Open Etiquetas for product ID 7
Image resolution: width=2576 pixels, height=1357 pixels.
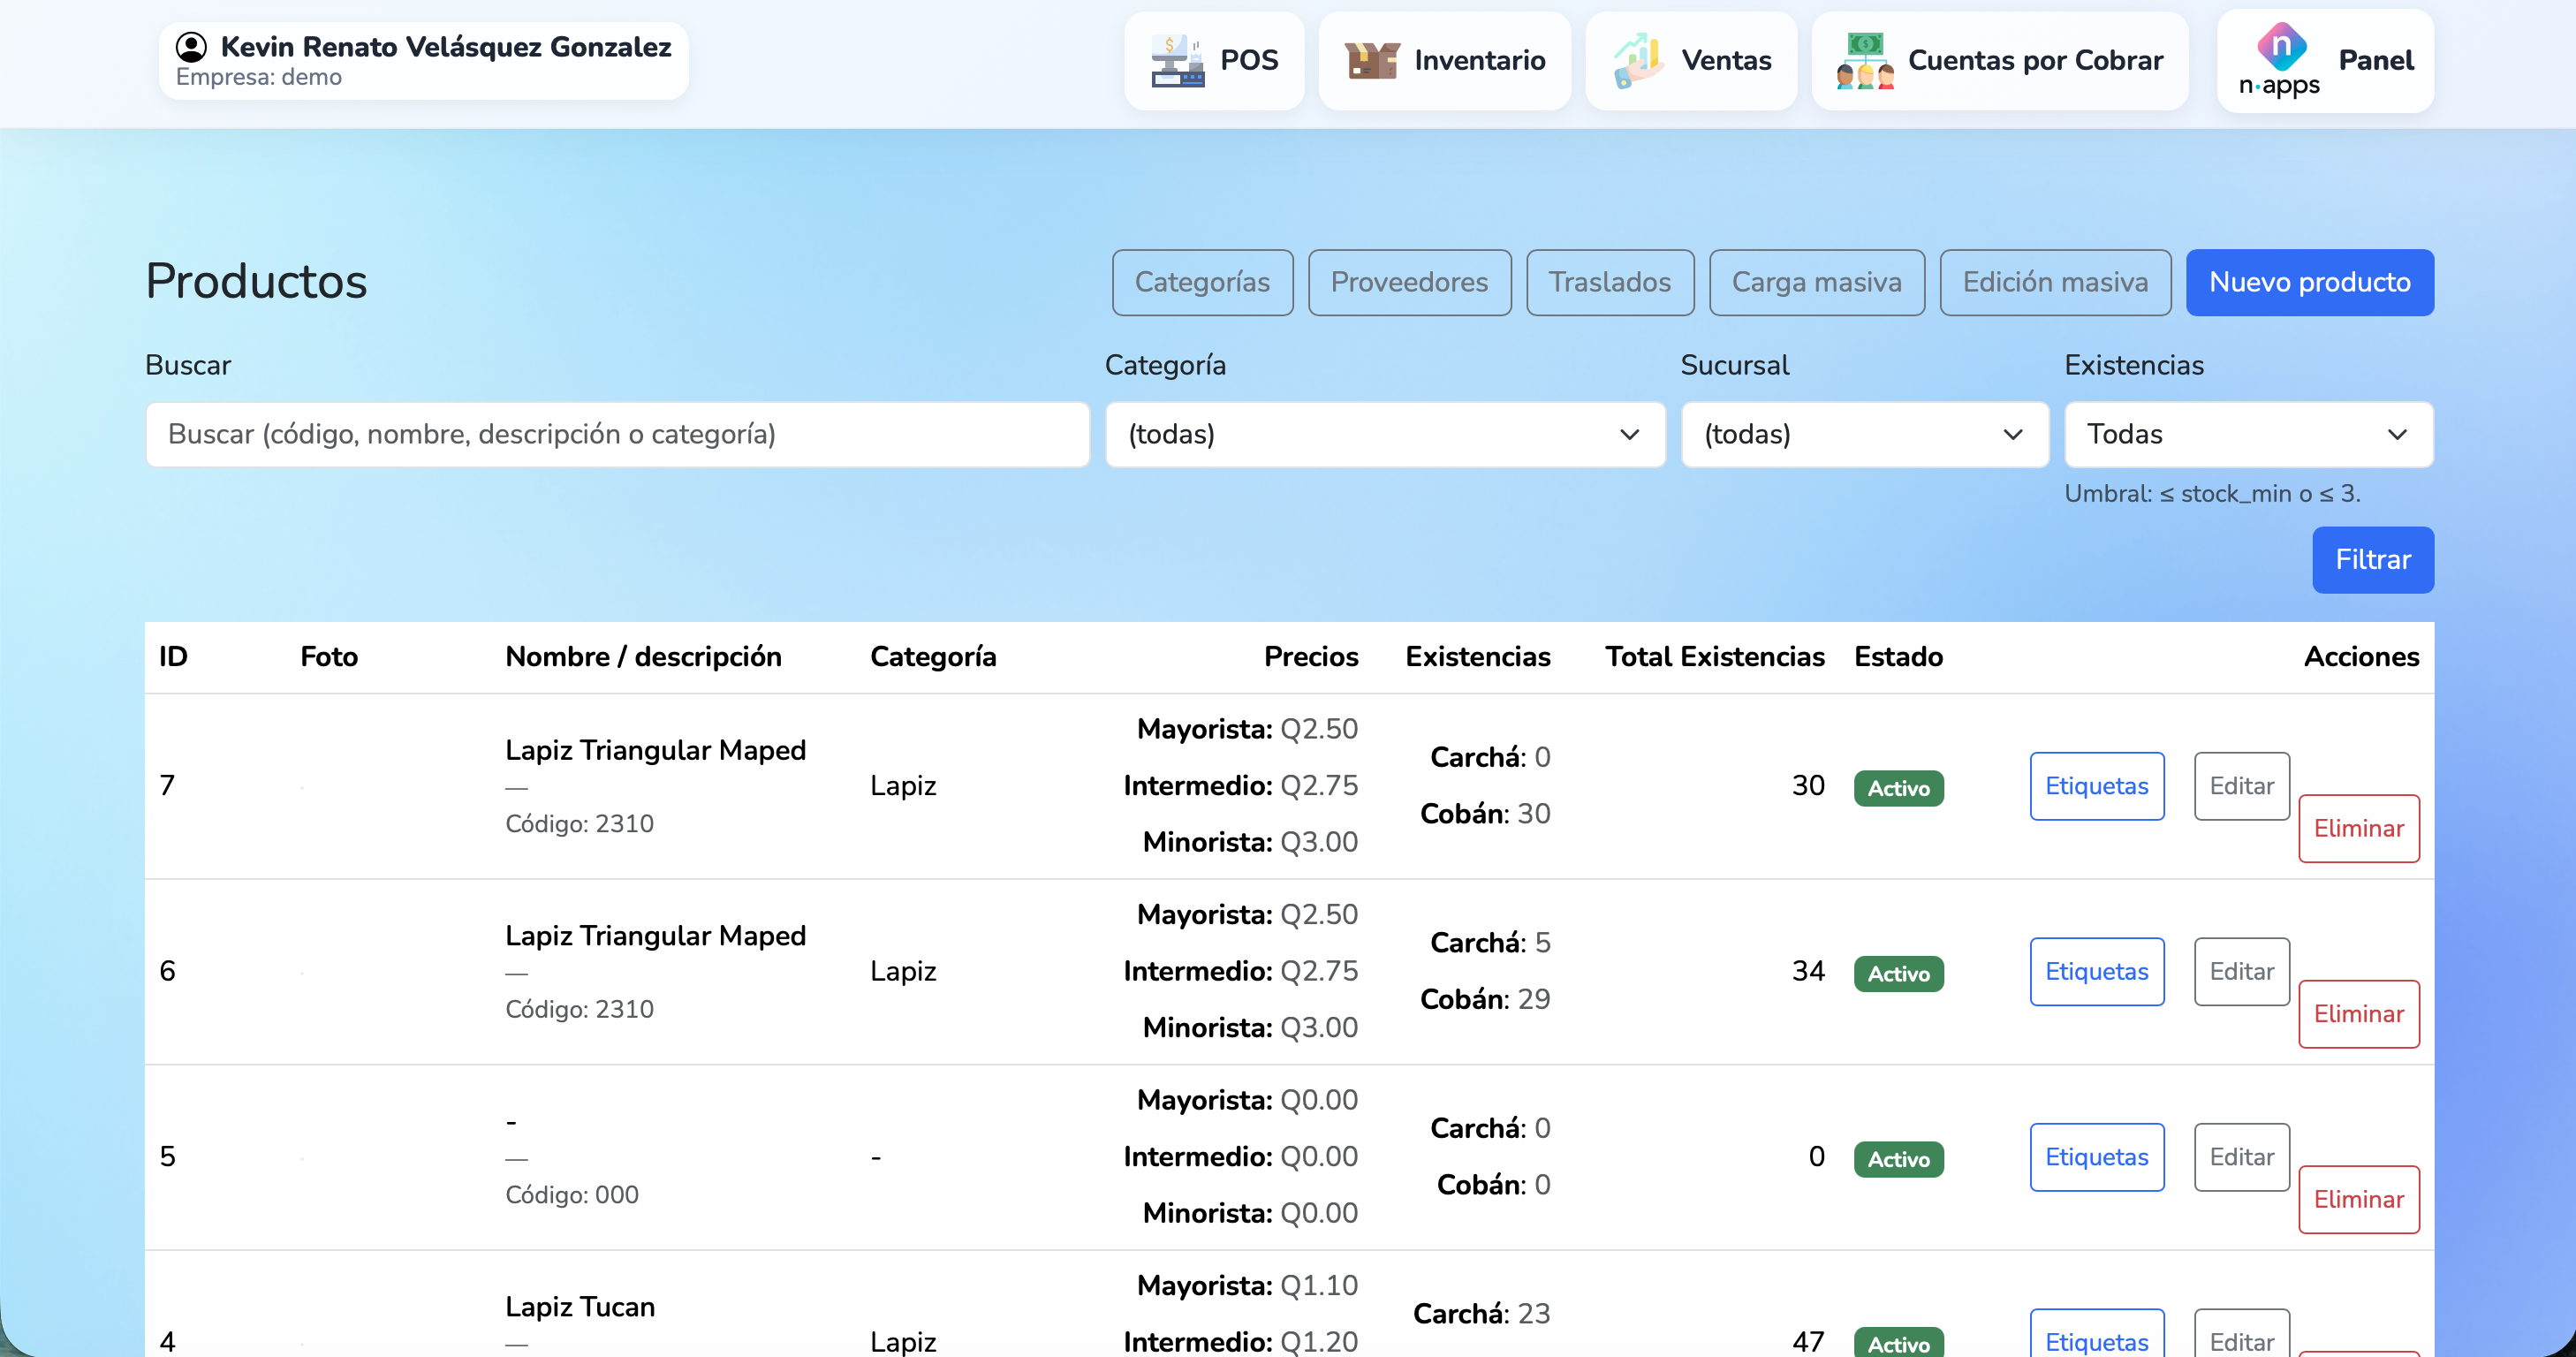[2096, 786]
